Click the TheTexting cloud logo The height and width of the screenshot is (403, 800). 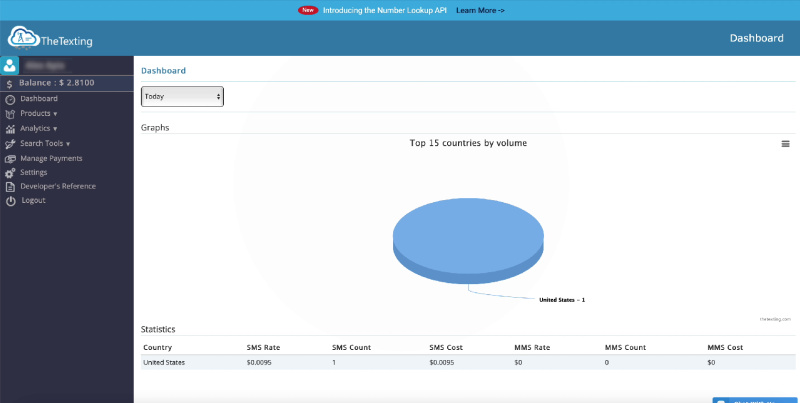coord(22,39)
